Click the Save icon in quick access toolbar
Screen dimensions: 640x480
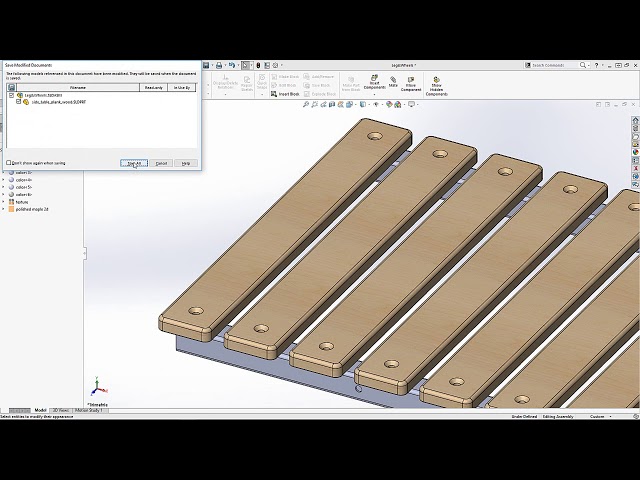click(206, 65)
